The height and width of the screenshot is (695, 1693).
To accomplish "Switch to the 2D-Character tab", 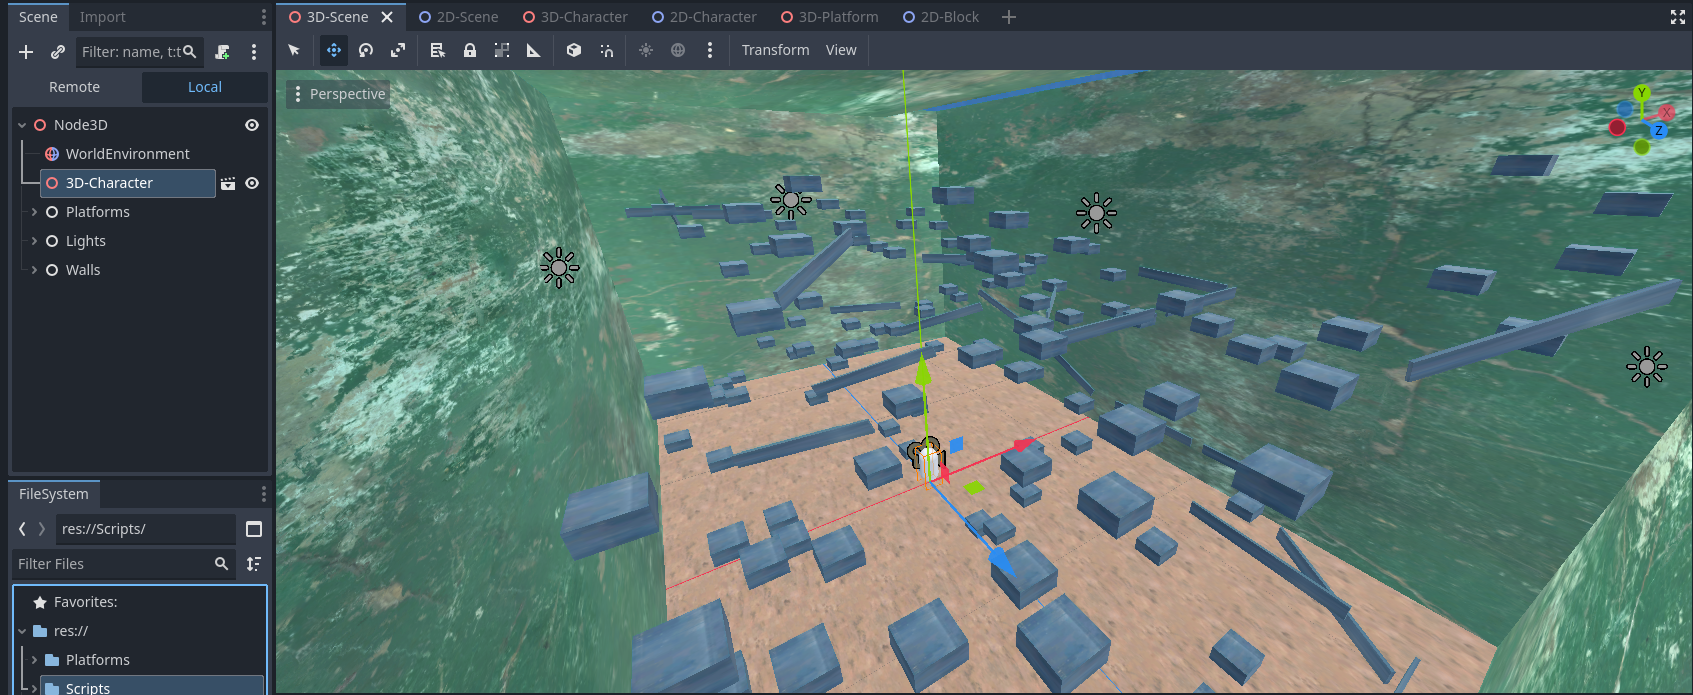I will pos(704,17).
